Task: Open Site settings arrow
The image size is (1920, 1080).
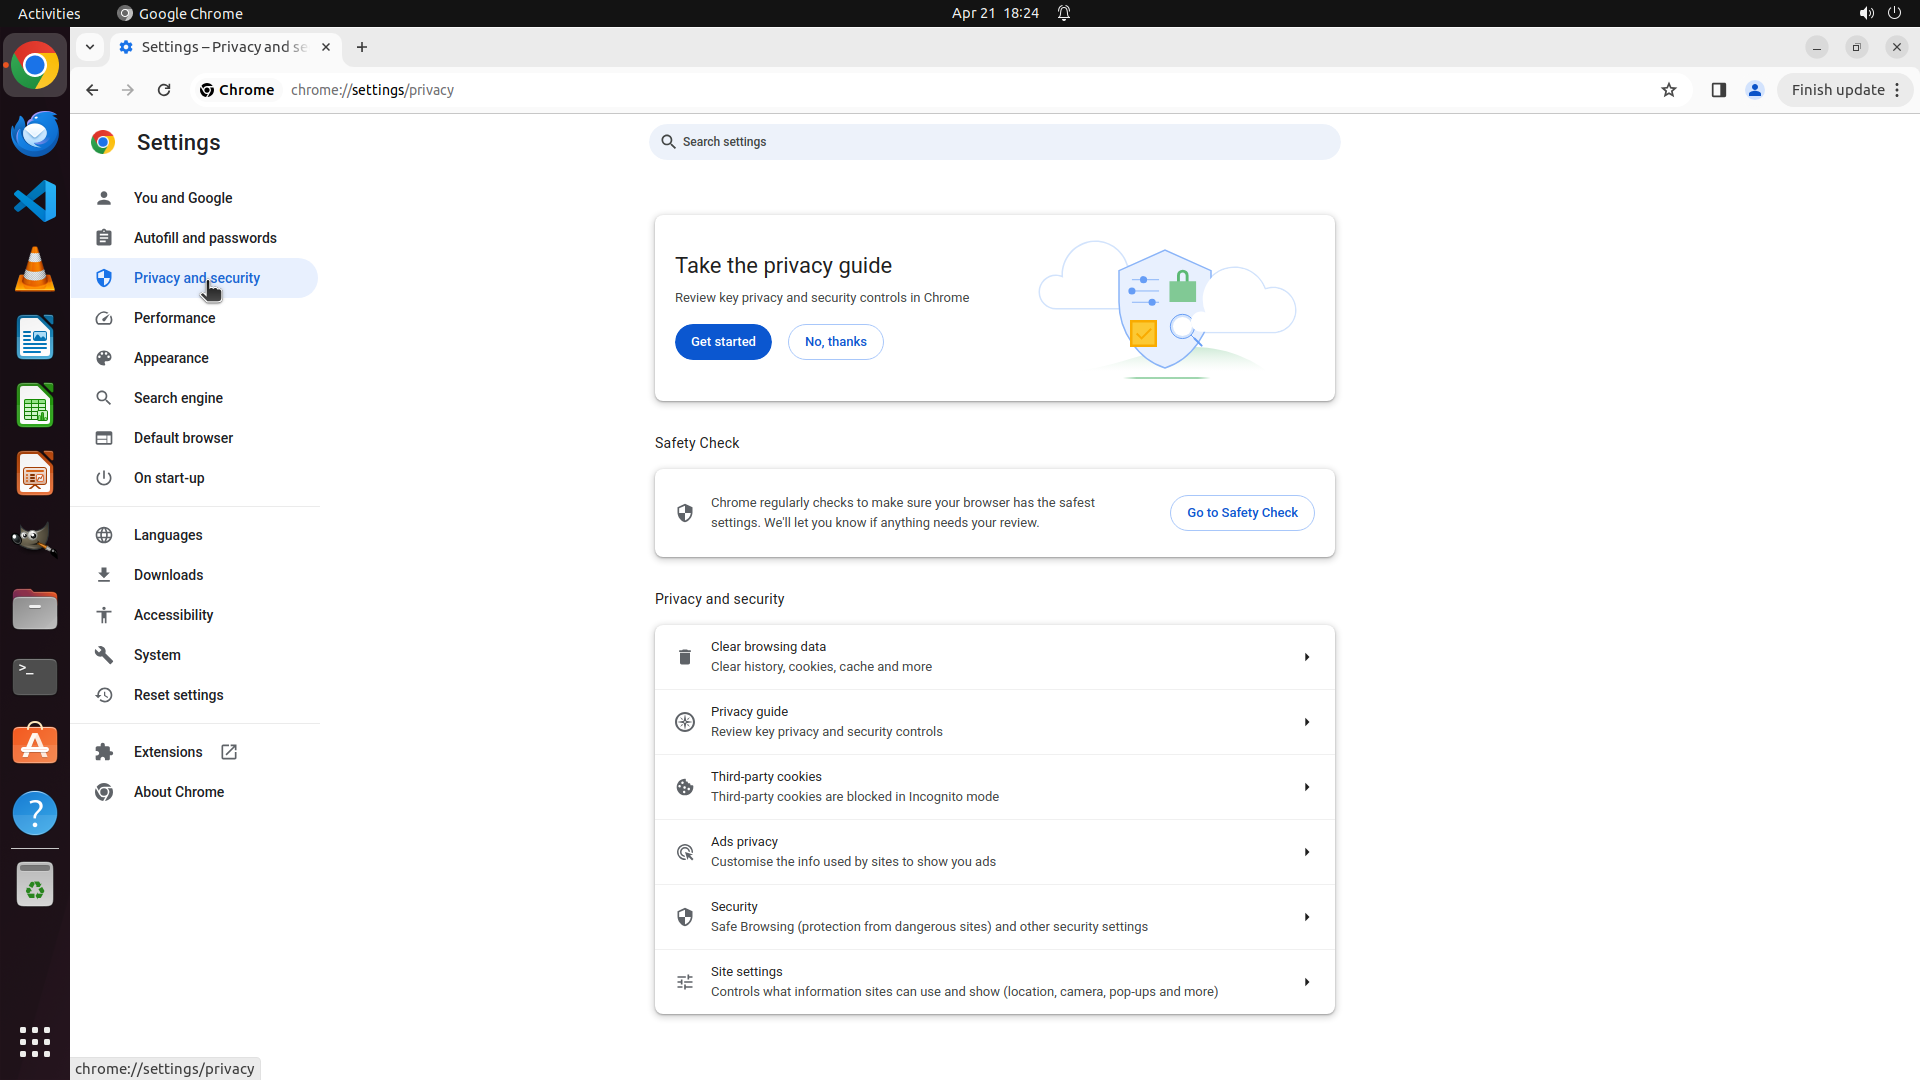Action: (x=1306, y=982)
